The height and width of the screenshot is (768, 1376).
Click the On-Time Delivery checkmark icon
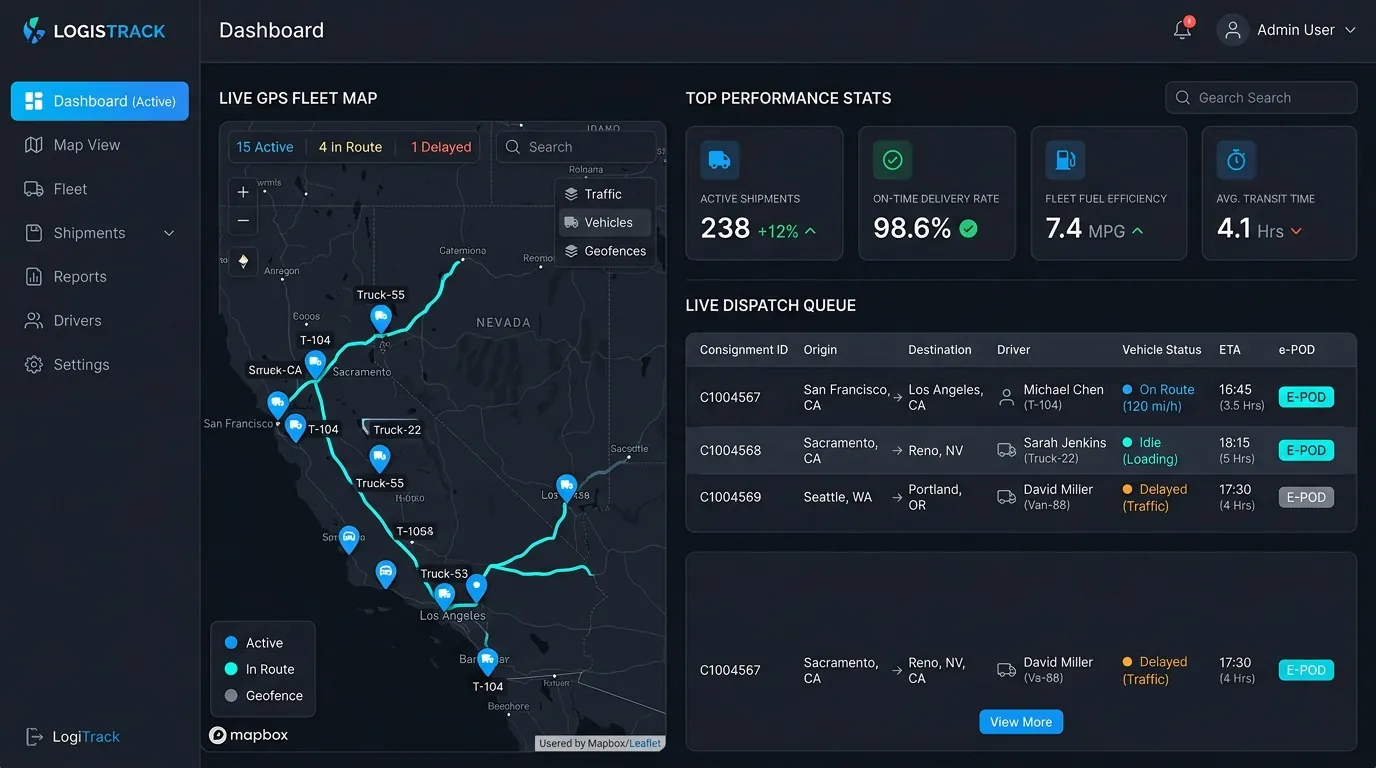coord(892,160)
